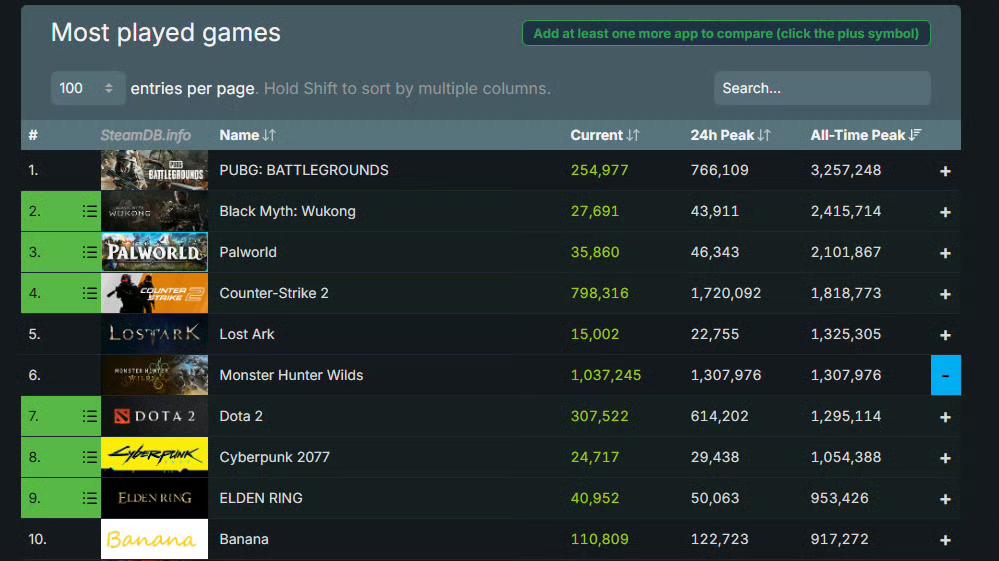The height and width of the screenshot is (561, 999).
Task: Select all-time peak value 1,054,388
Action: coord(845,457)
